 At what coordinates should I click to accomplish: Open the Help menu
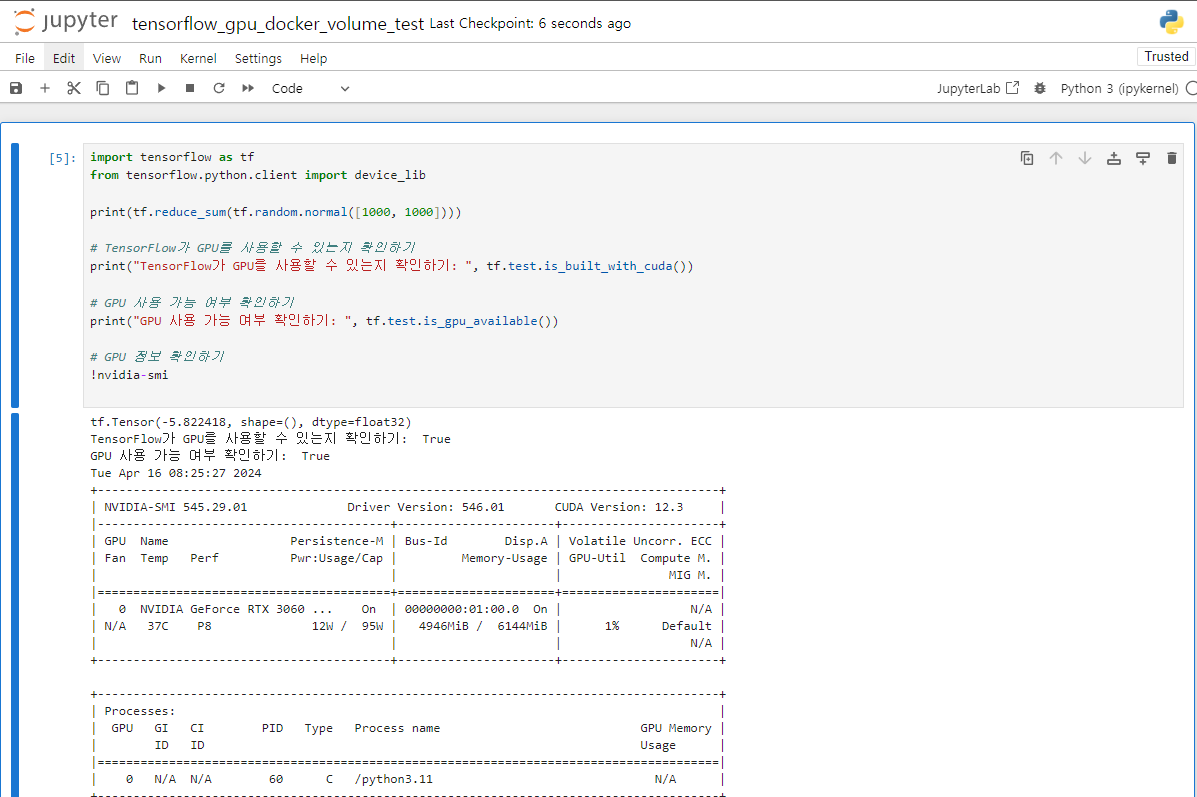point(313,59)
